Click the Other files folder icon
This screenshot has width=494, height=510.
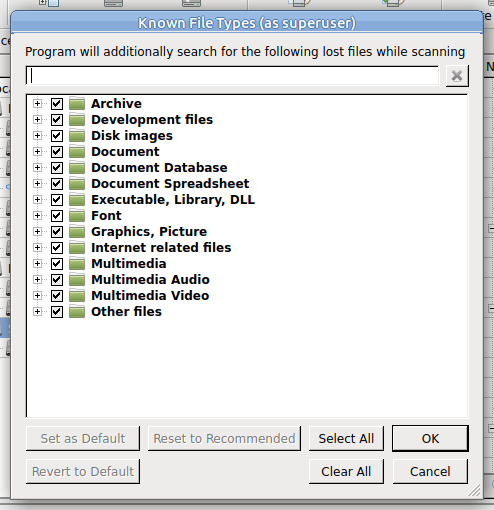77,312
